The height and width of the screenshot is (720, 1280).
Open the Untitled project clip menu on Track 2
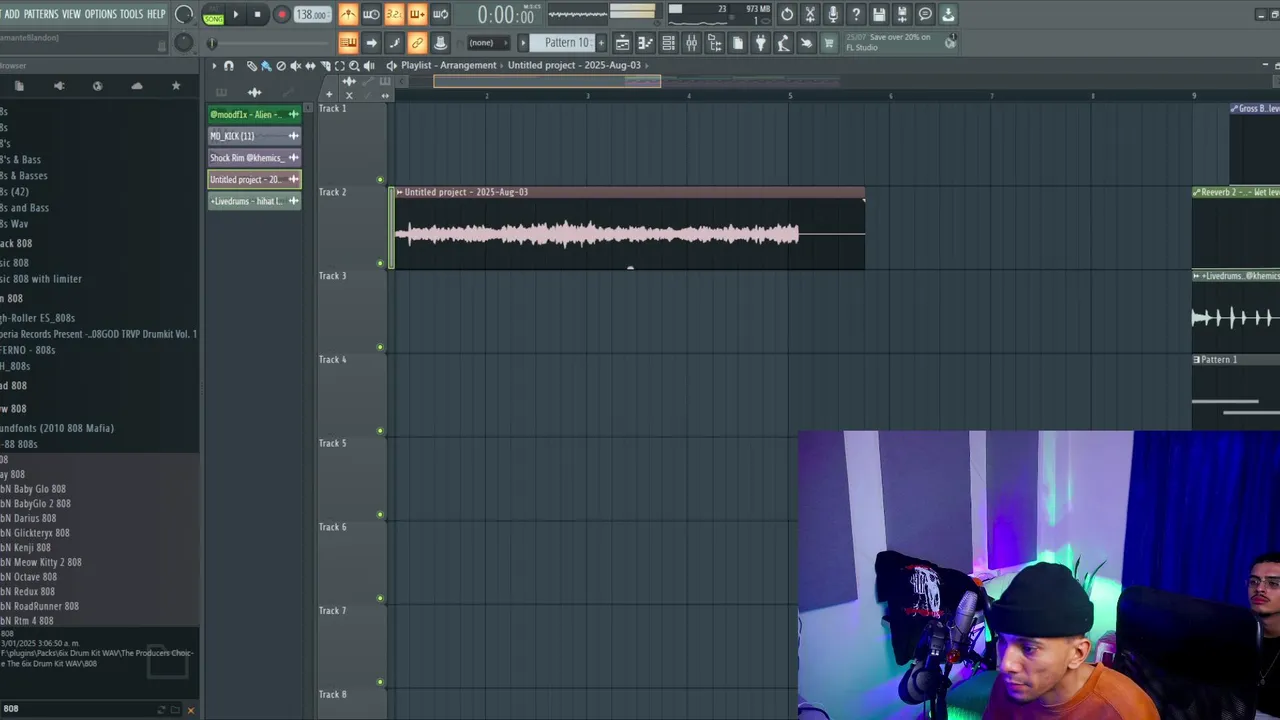coord(400,192)
